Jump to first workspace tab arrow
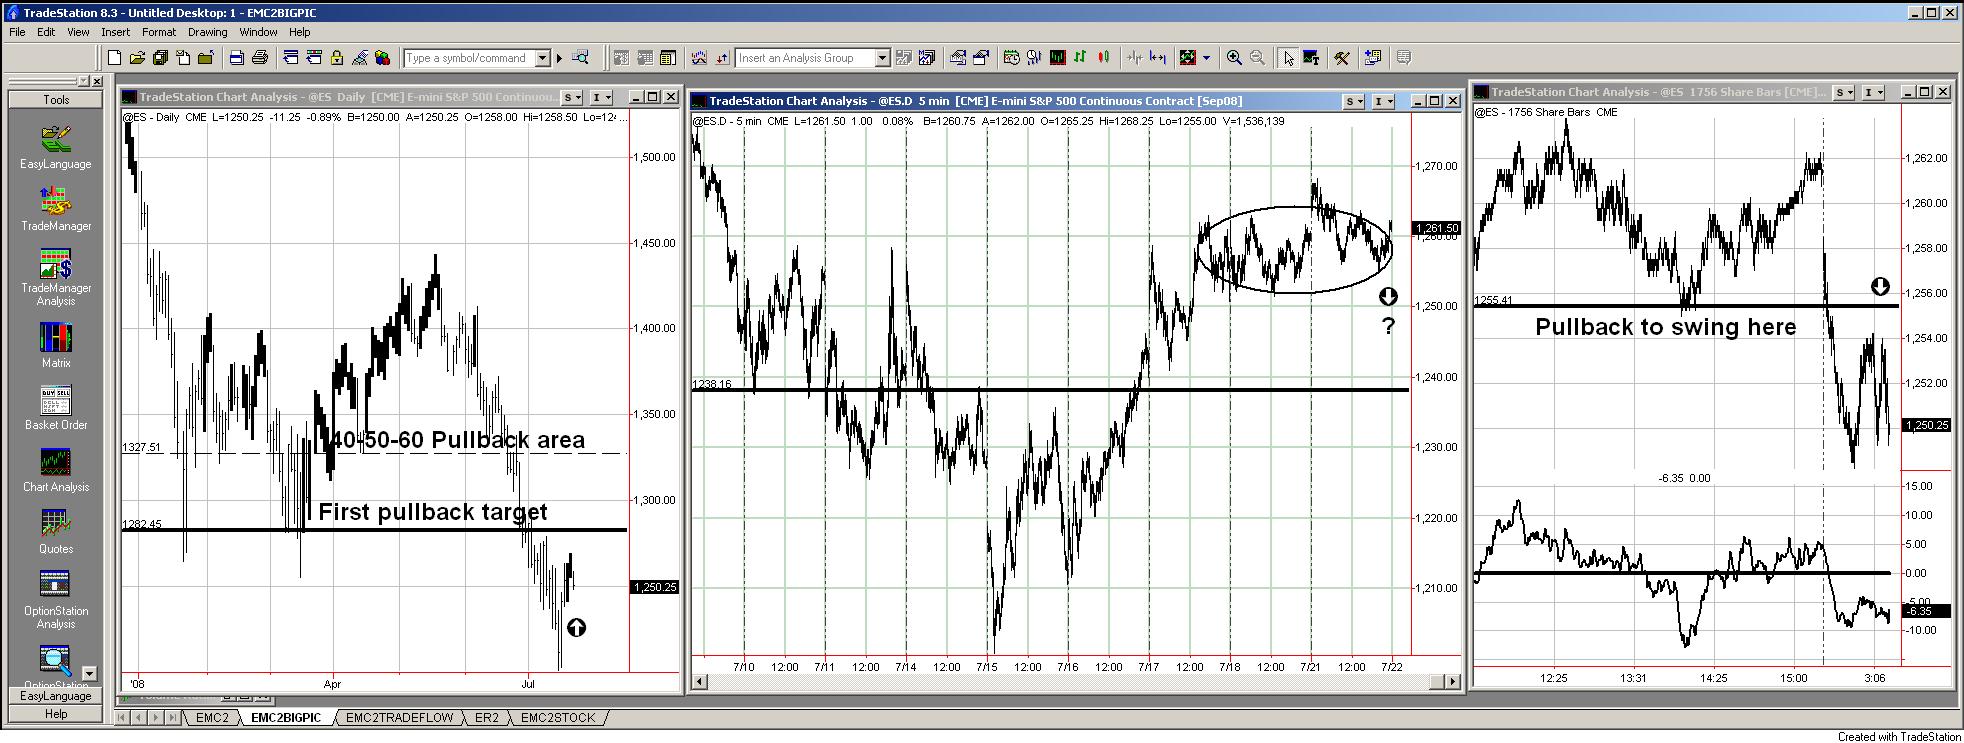Screen dimensions: 1964x743 tap(124, 717)
